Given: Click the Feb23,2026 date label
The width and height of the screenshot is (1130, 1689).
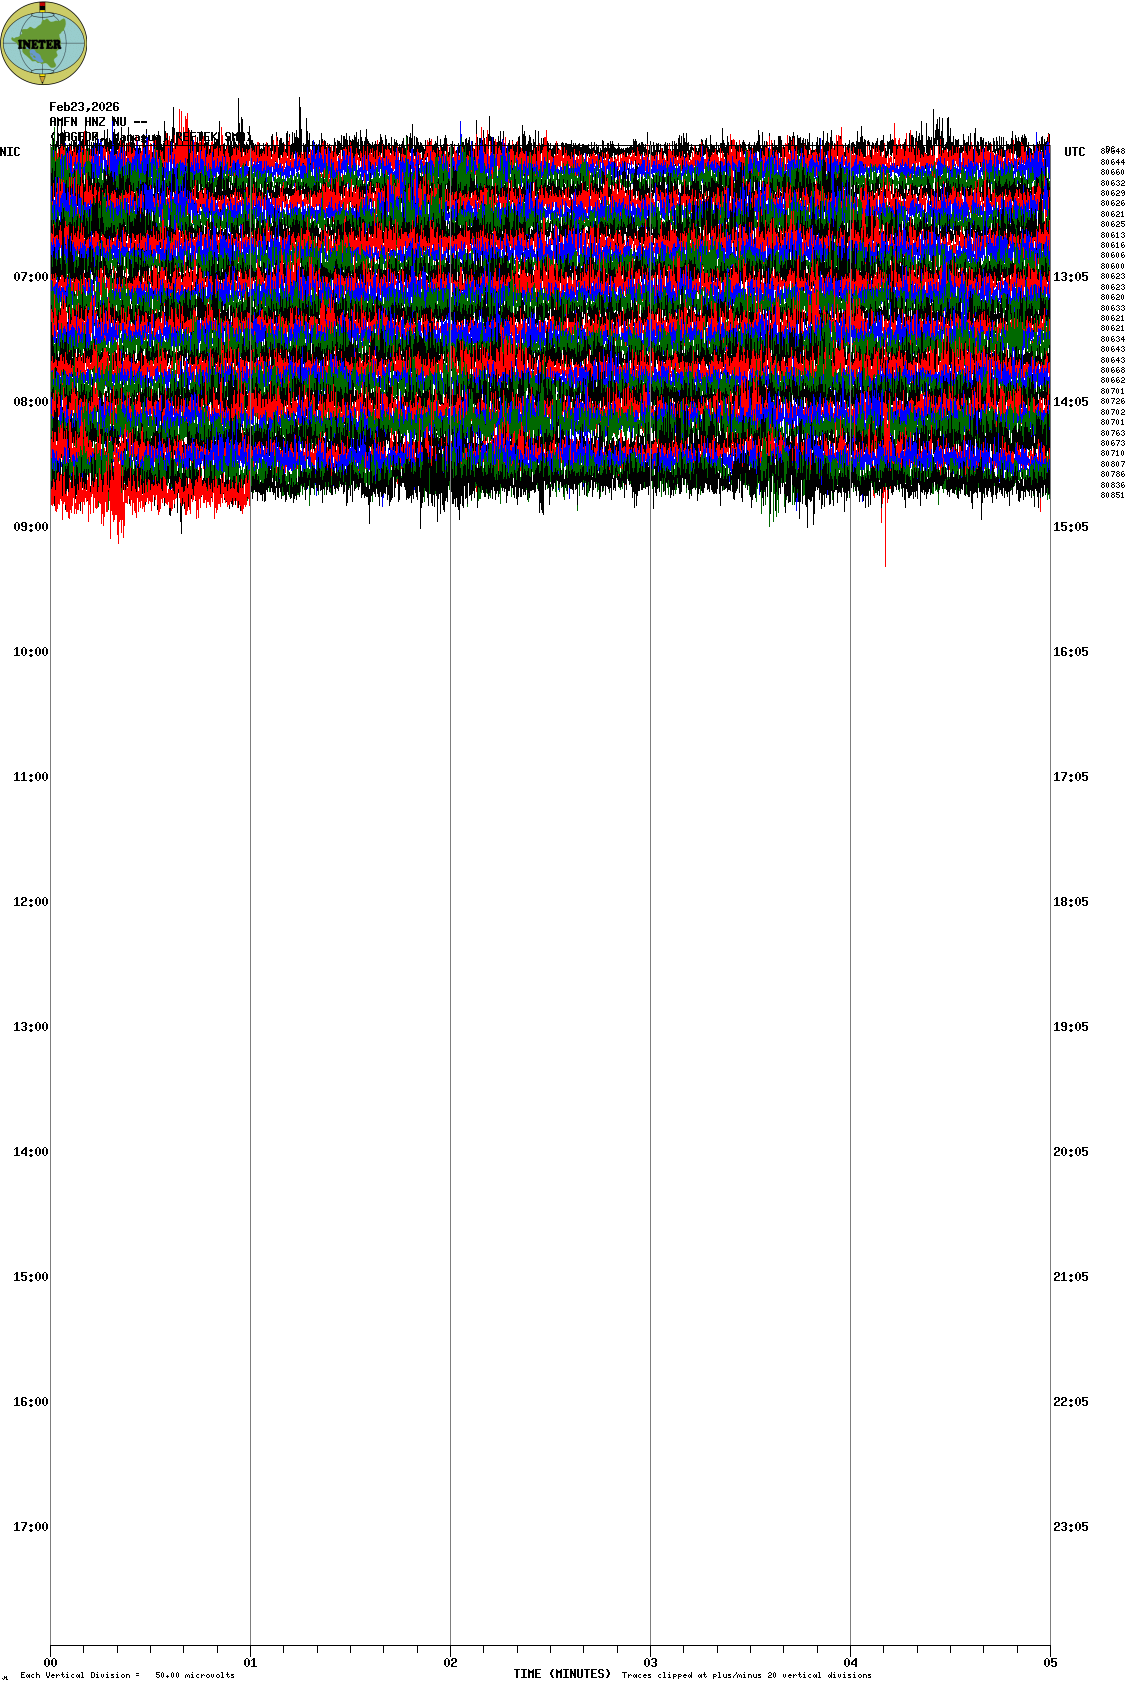Looking at the screenshot, I should pos(84,107).
